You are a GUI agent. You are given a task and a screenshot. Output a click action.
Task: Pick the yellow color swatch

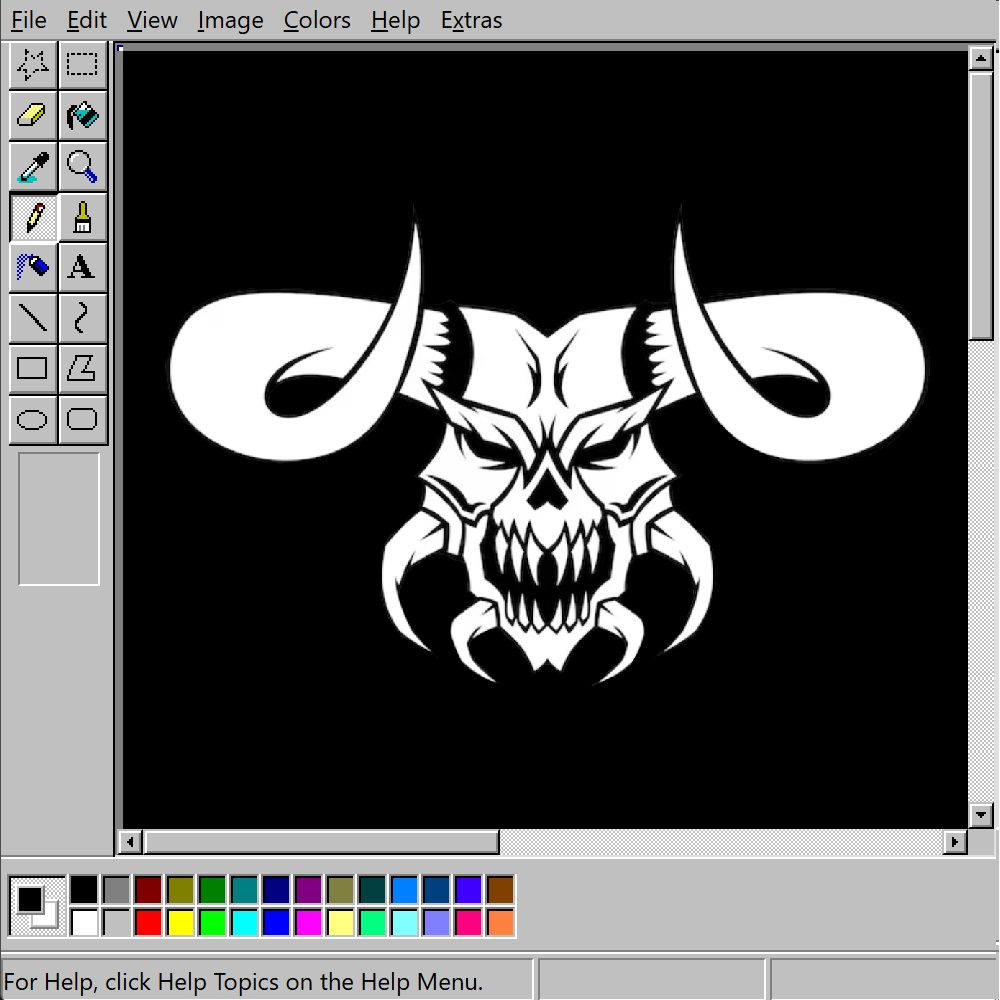pyautogui.click(x=180, y=922)
